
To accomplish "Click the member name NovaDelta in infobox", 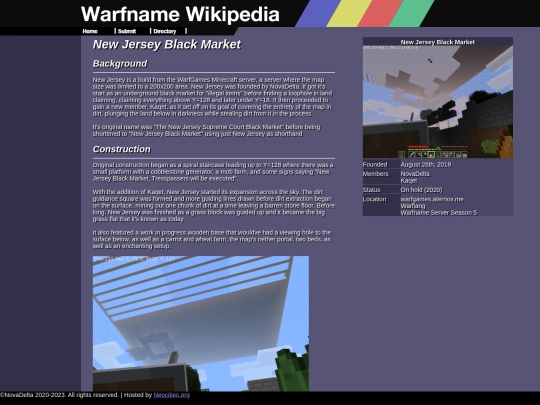I will tap(415, 174).
